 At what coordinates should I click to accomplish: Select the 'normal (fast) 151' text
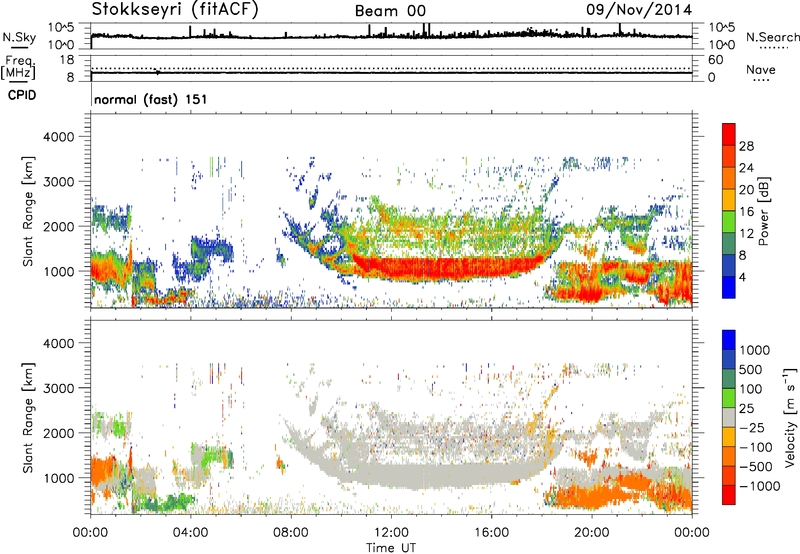[x=151, y=99]
